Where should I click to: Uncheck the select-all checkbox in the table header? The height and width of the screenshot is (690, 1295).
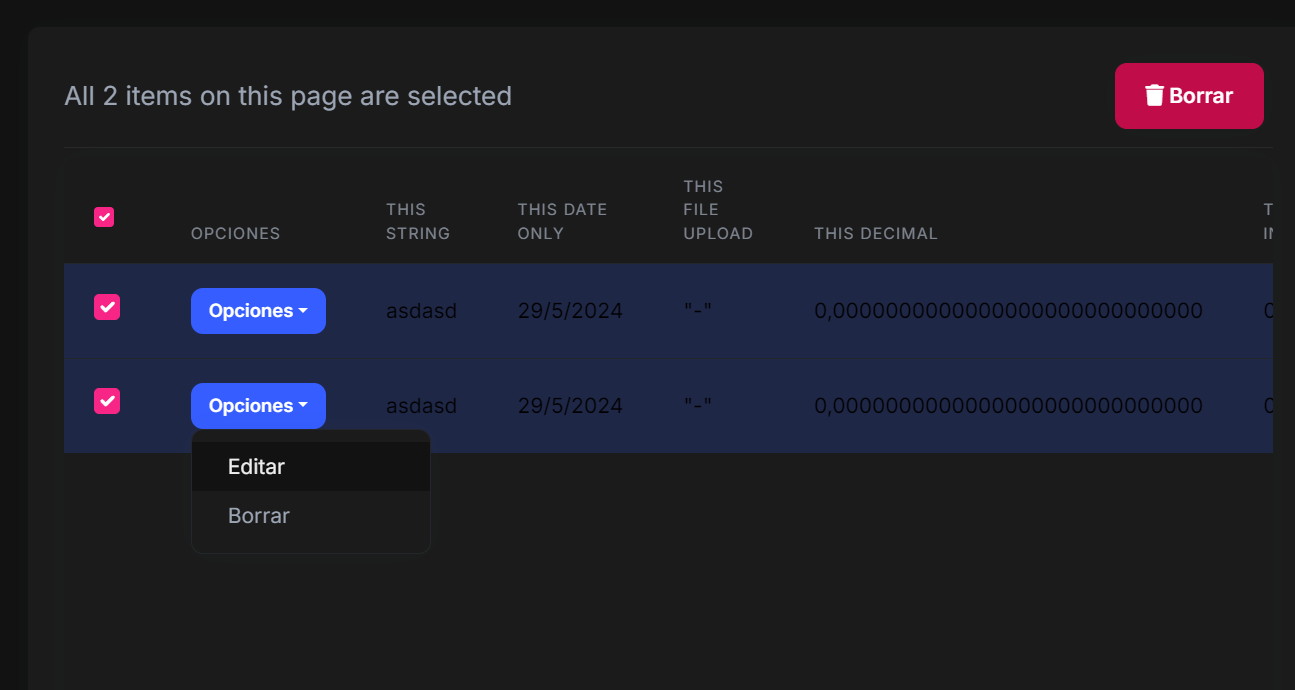(104, 217)
